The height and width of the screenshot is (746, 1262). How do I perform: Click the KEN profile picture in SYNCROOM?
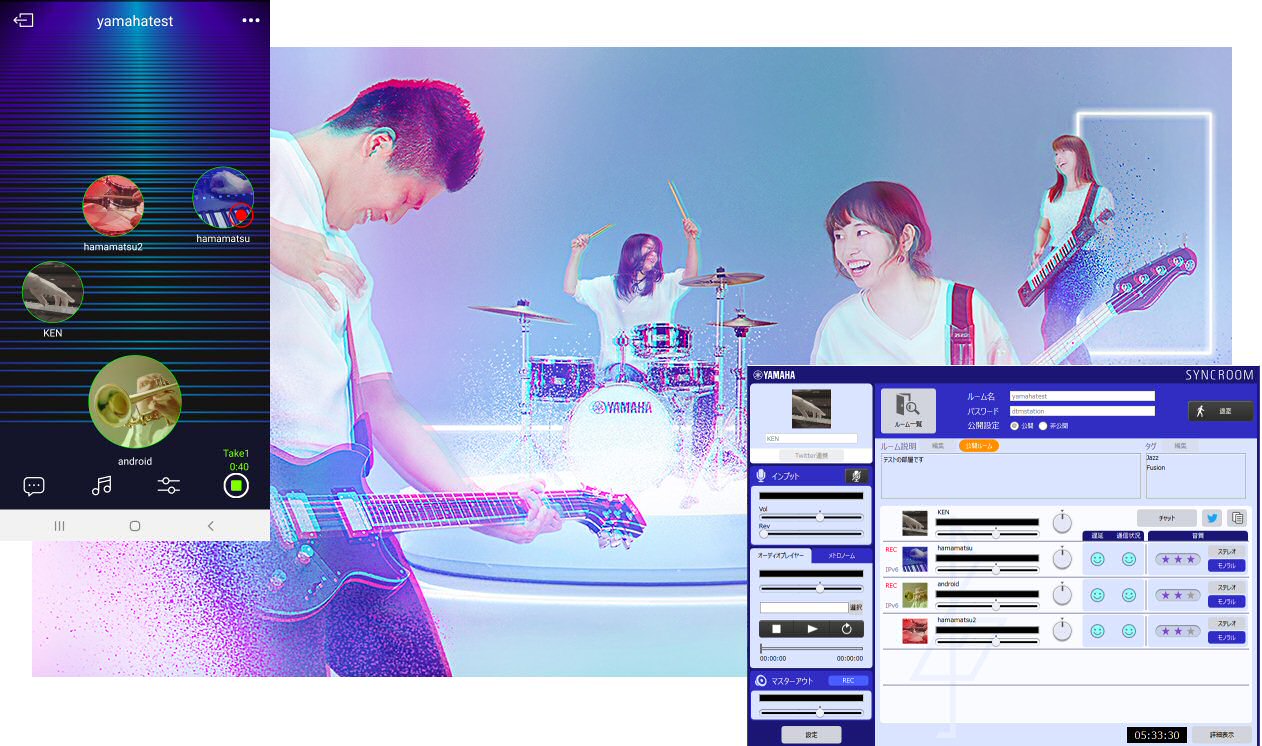pos(811,409)
